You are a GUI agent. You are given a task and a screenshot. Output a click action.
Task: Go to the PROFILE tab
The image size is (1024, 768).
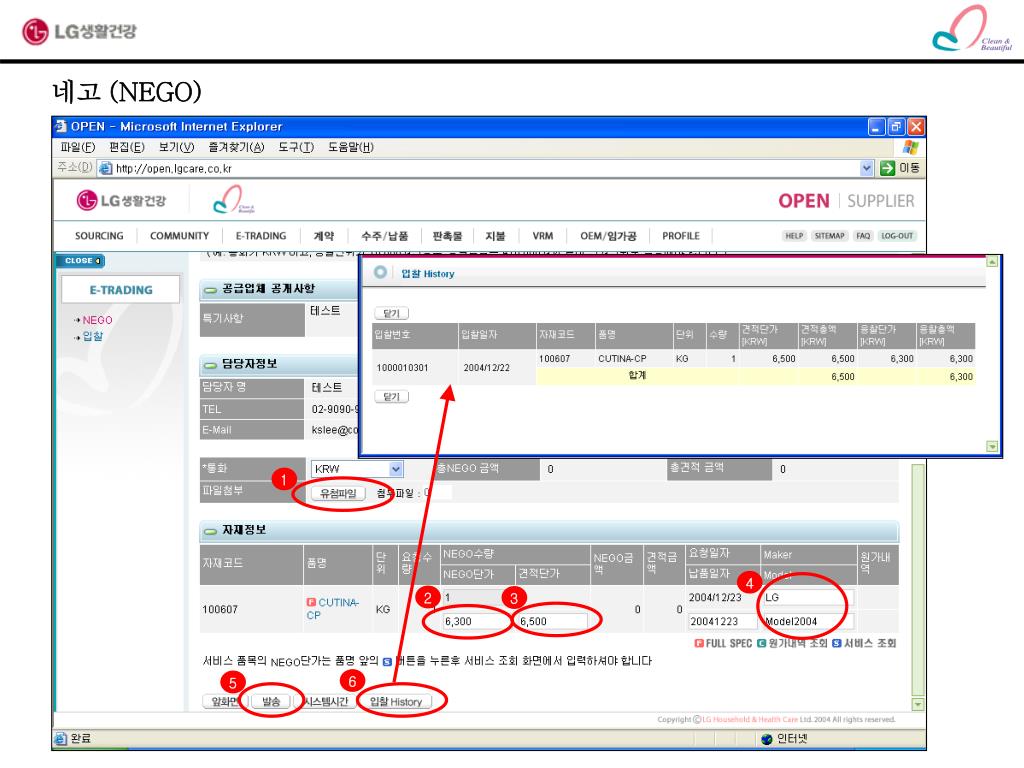tap(681, 236)
